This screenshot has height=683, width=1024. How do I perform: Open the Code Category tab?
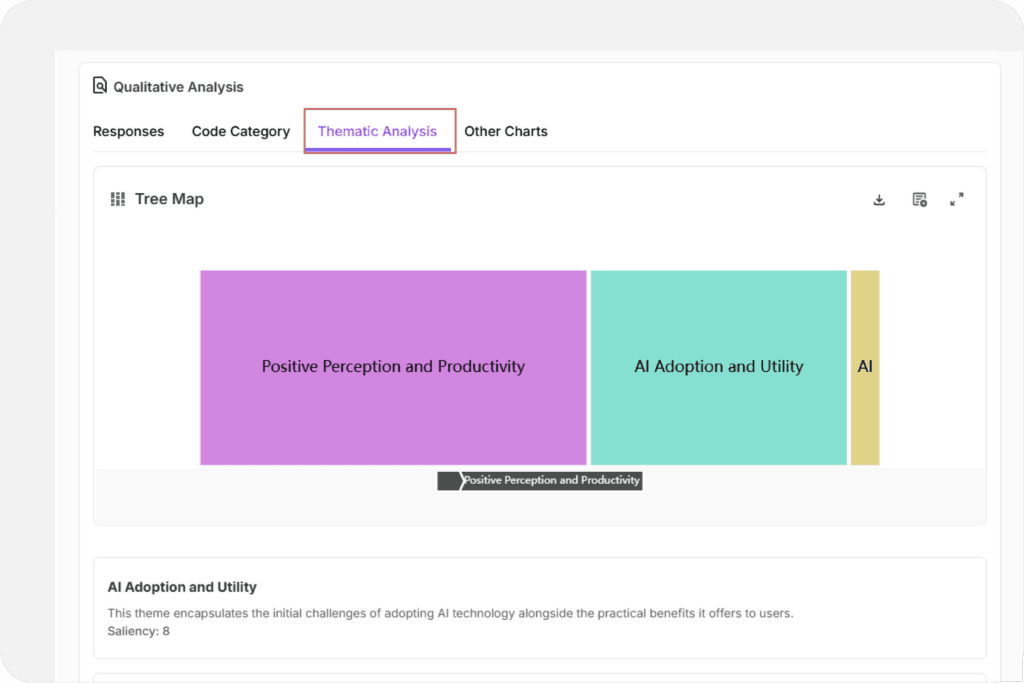[x=241, y=131]
